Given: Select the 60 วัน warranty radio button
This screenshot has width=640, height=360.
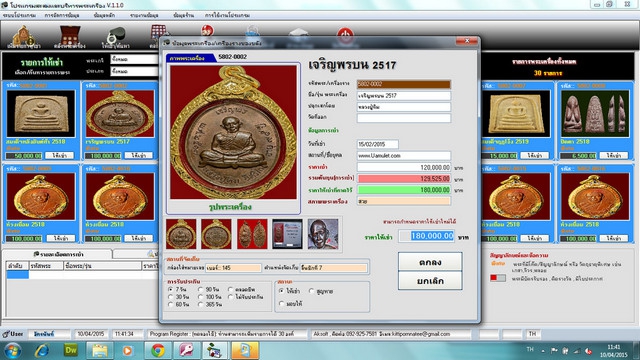Looking at the screenshot, I should [171, 304].
